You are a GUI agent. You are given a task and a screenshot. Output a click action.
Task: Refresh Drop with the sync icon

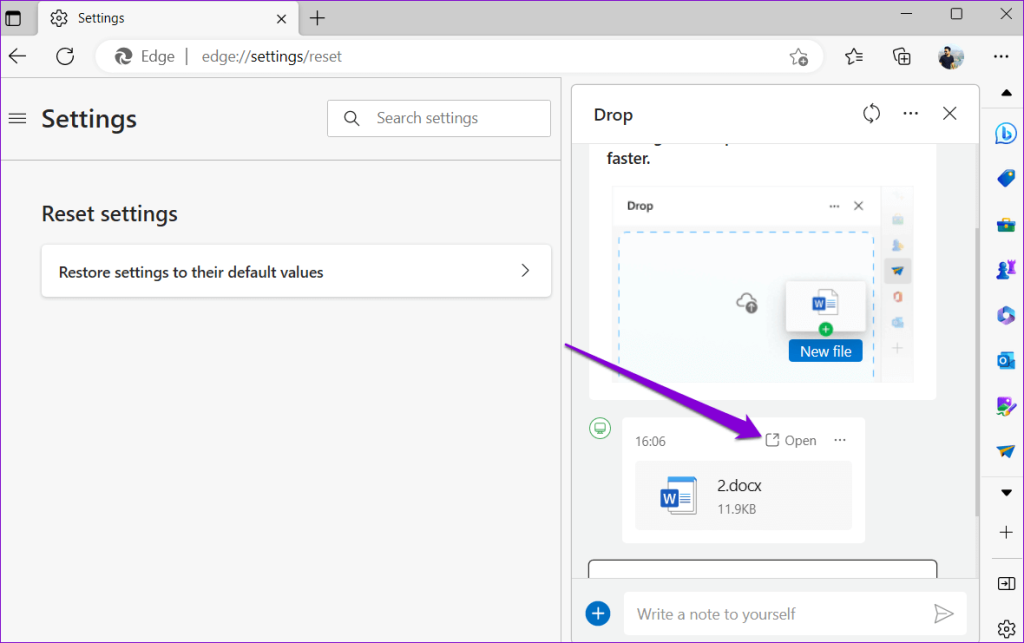click(871, 113)
